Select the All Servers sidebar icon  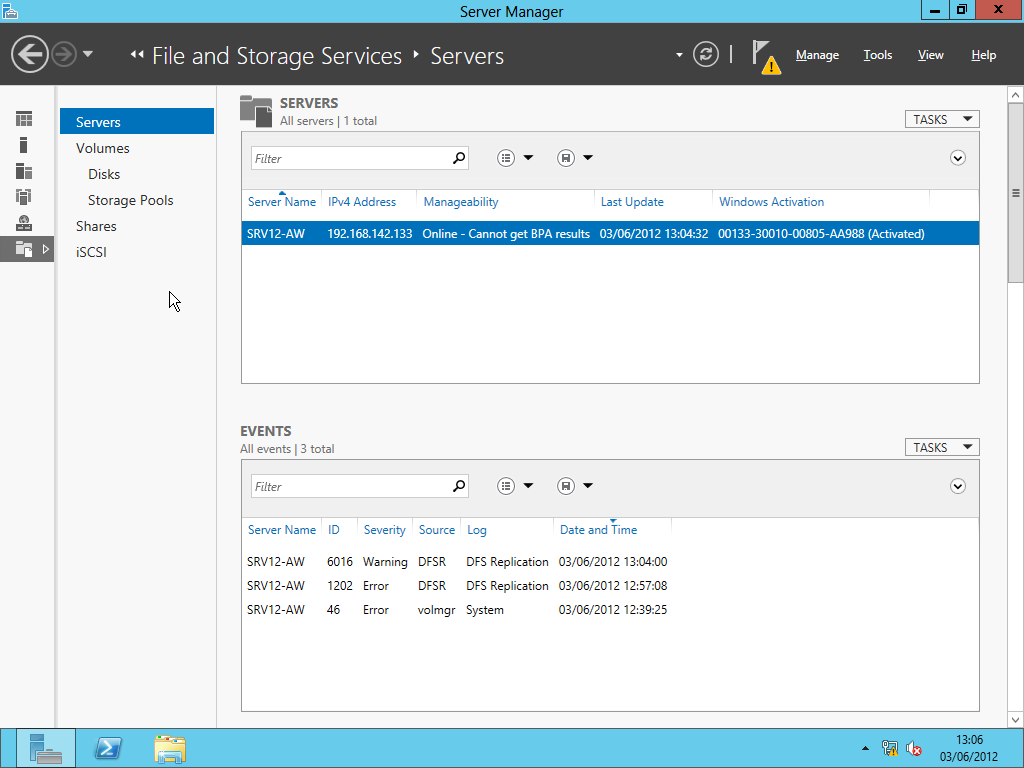(x=24, y=171)
